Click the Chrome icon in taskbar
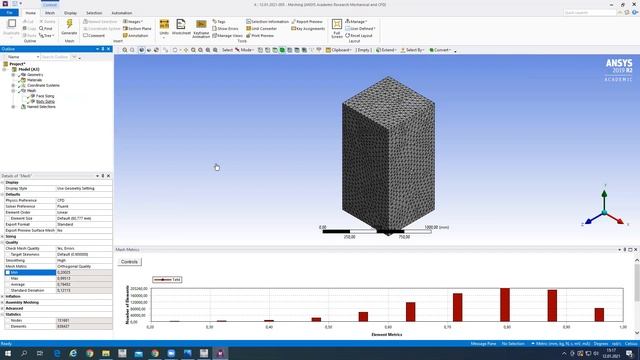Screen dimensions: 640x360 [x=89, y=353]
